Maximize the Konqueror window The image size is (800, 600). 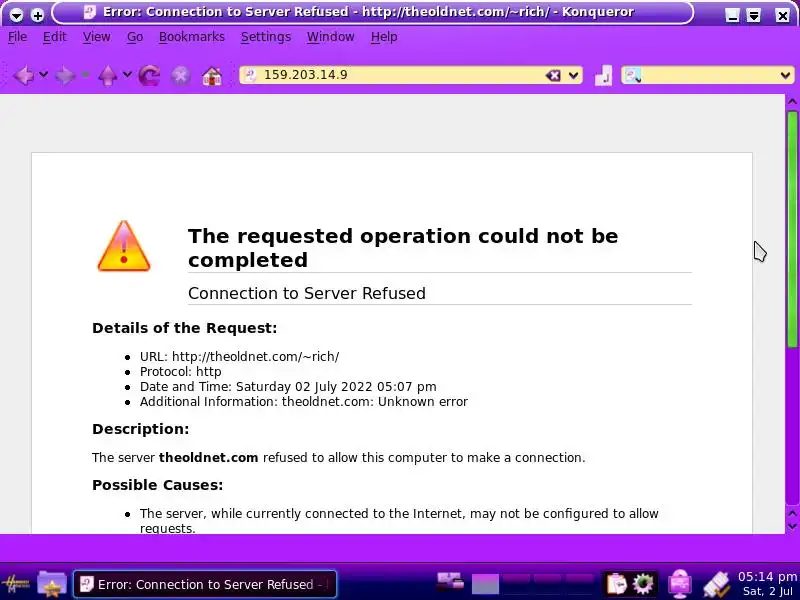click(x=754, y=15)
